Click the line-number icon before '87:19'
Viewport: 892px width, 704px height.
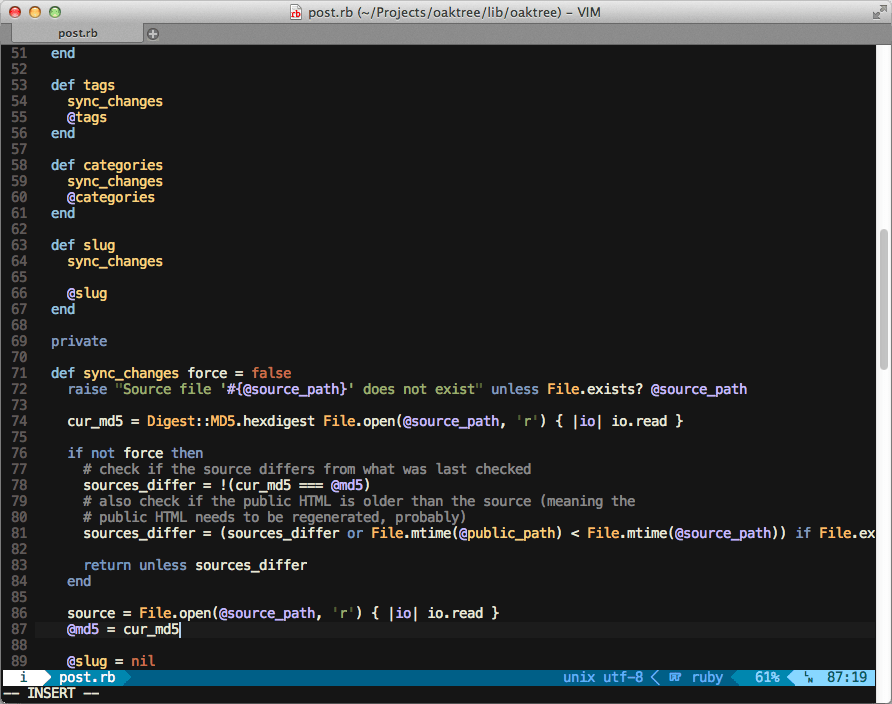(808, 677)
